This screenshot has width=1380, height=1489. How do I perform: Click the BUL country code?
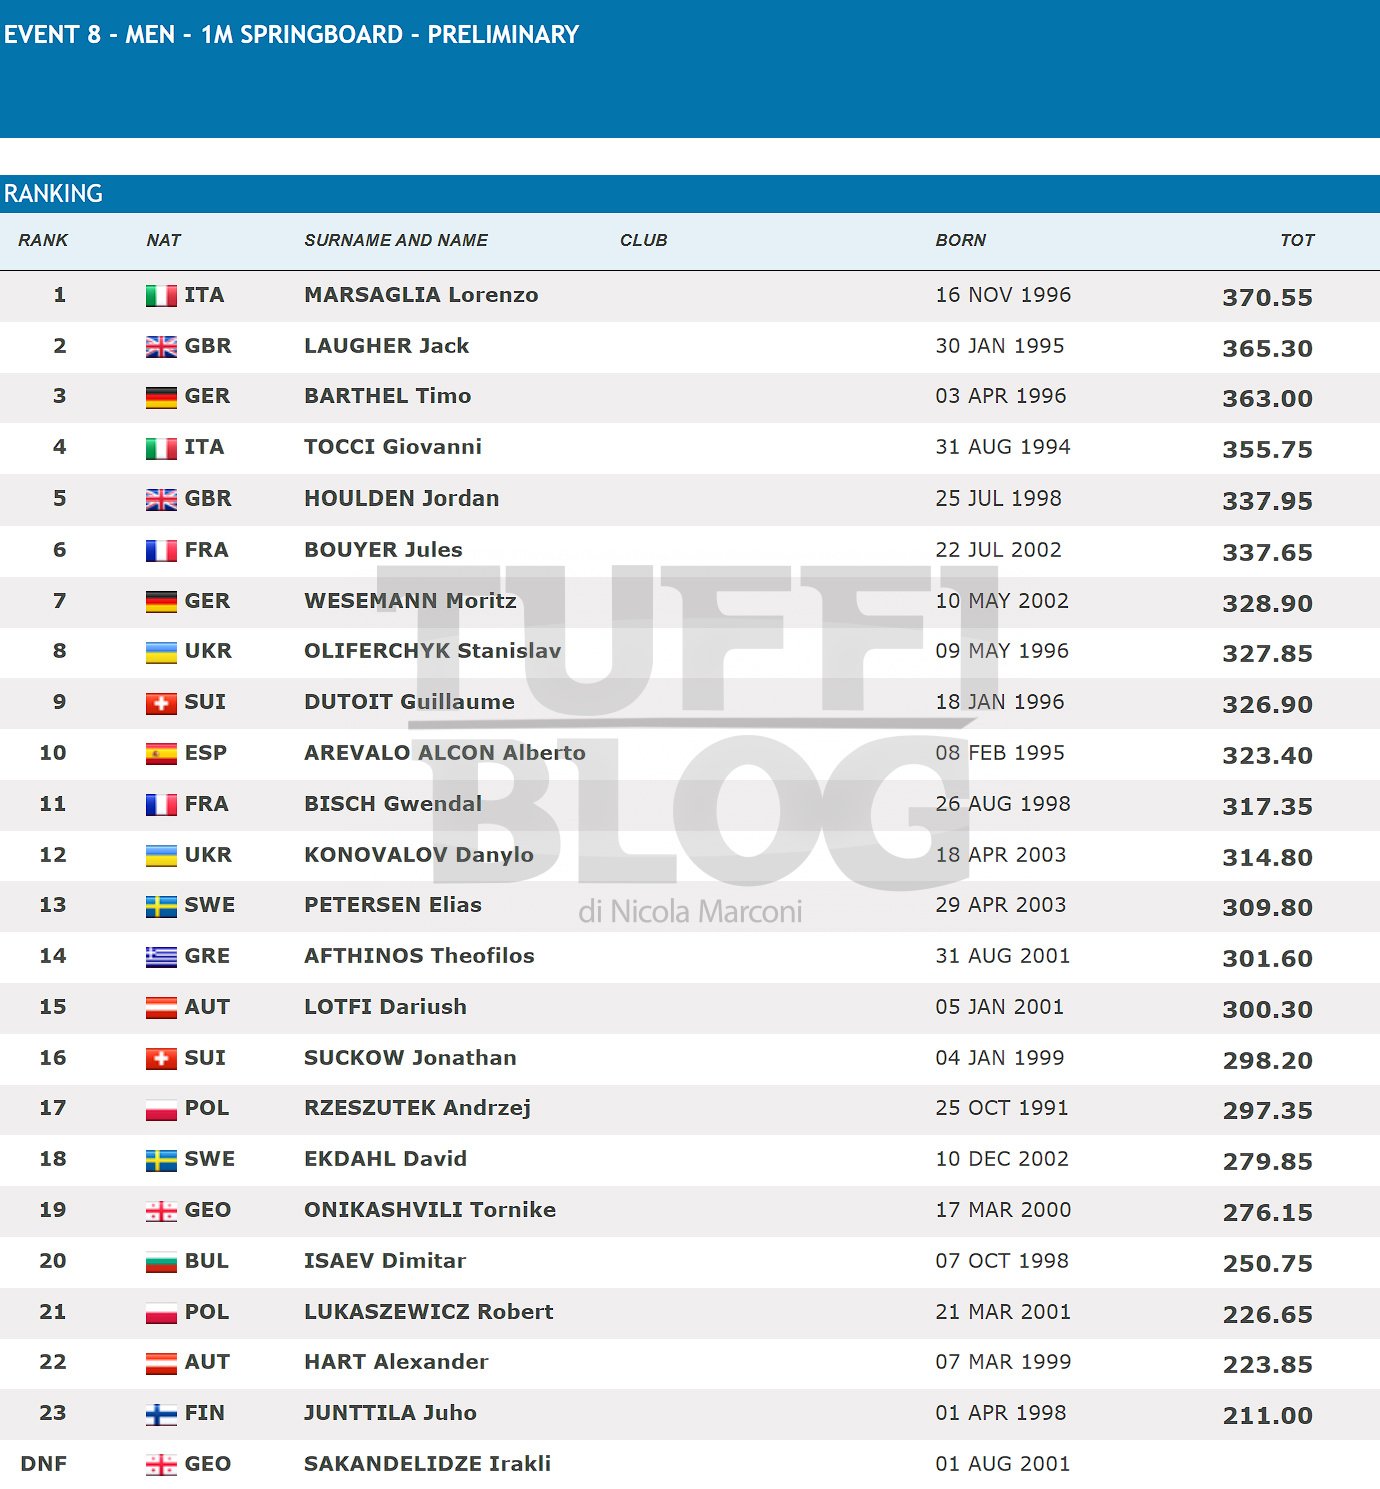207,1261
